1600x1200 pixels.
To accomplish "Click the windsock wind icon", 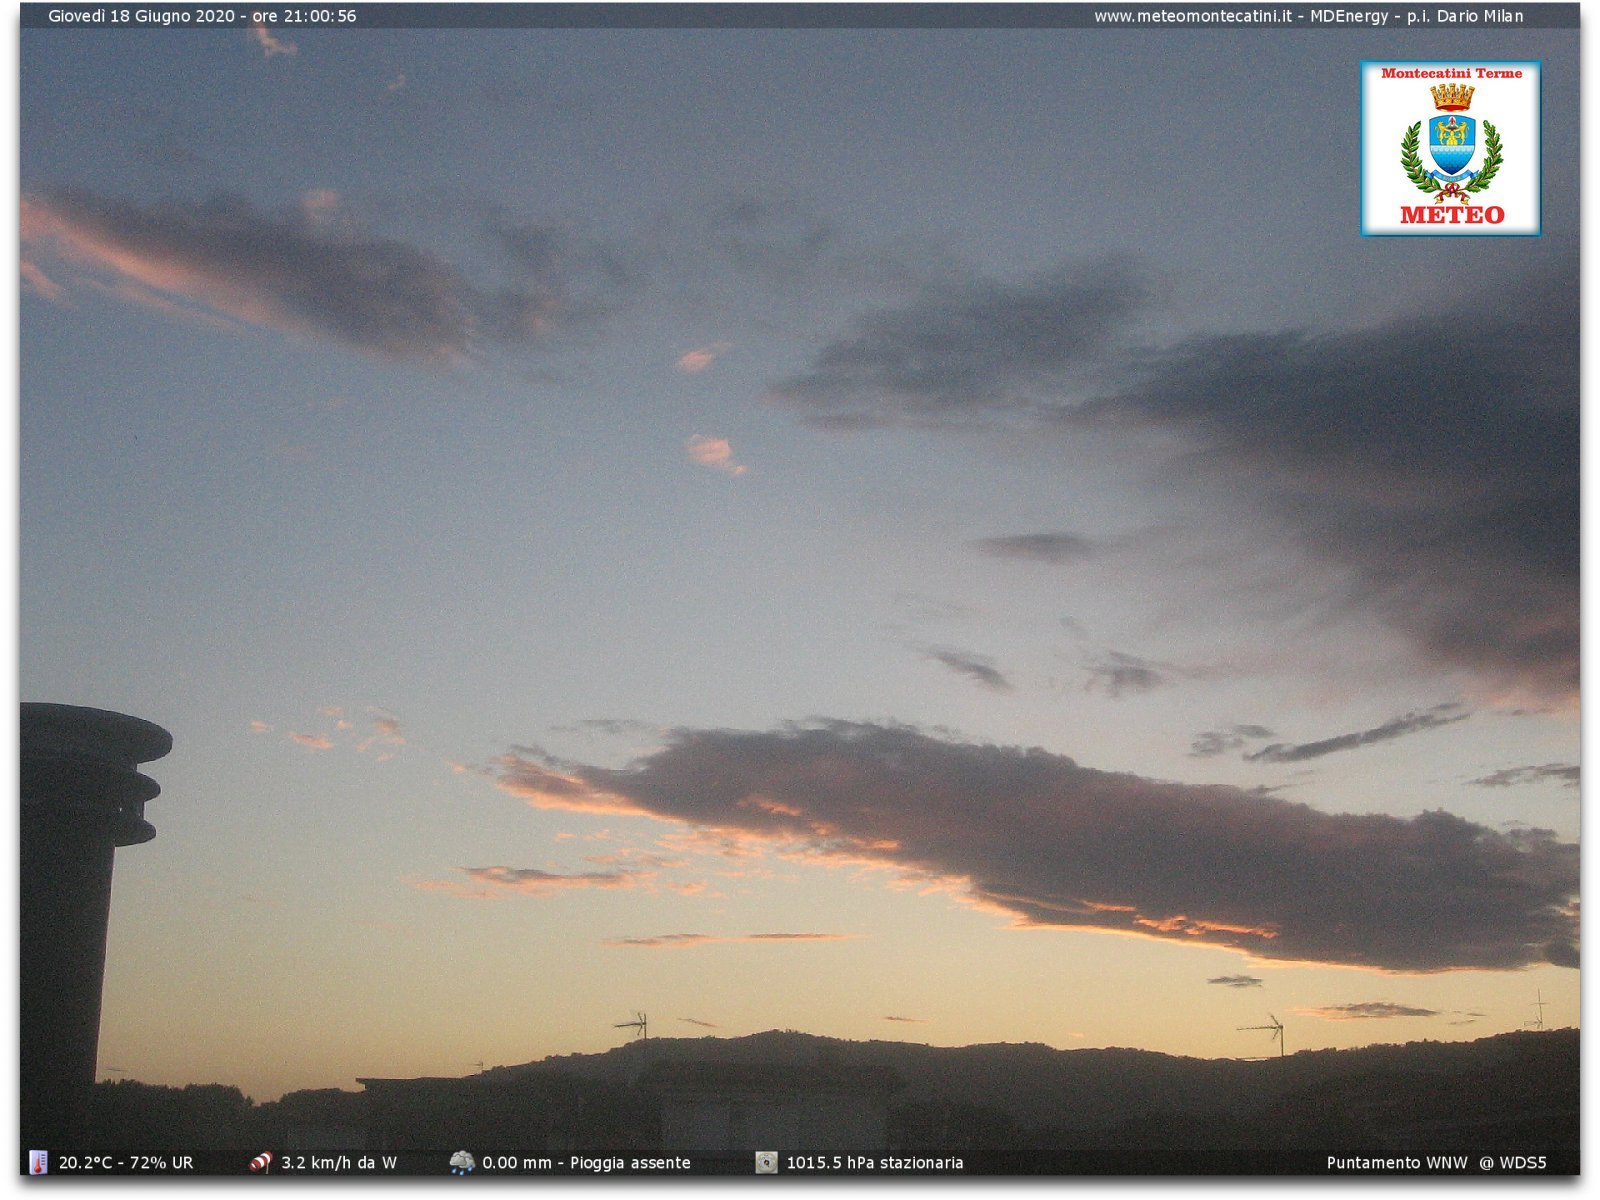I will [x=261, y=1162].
